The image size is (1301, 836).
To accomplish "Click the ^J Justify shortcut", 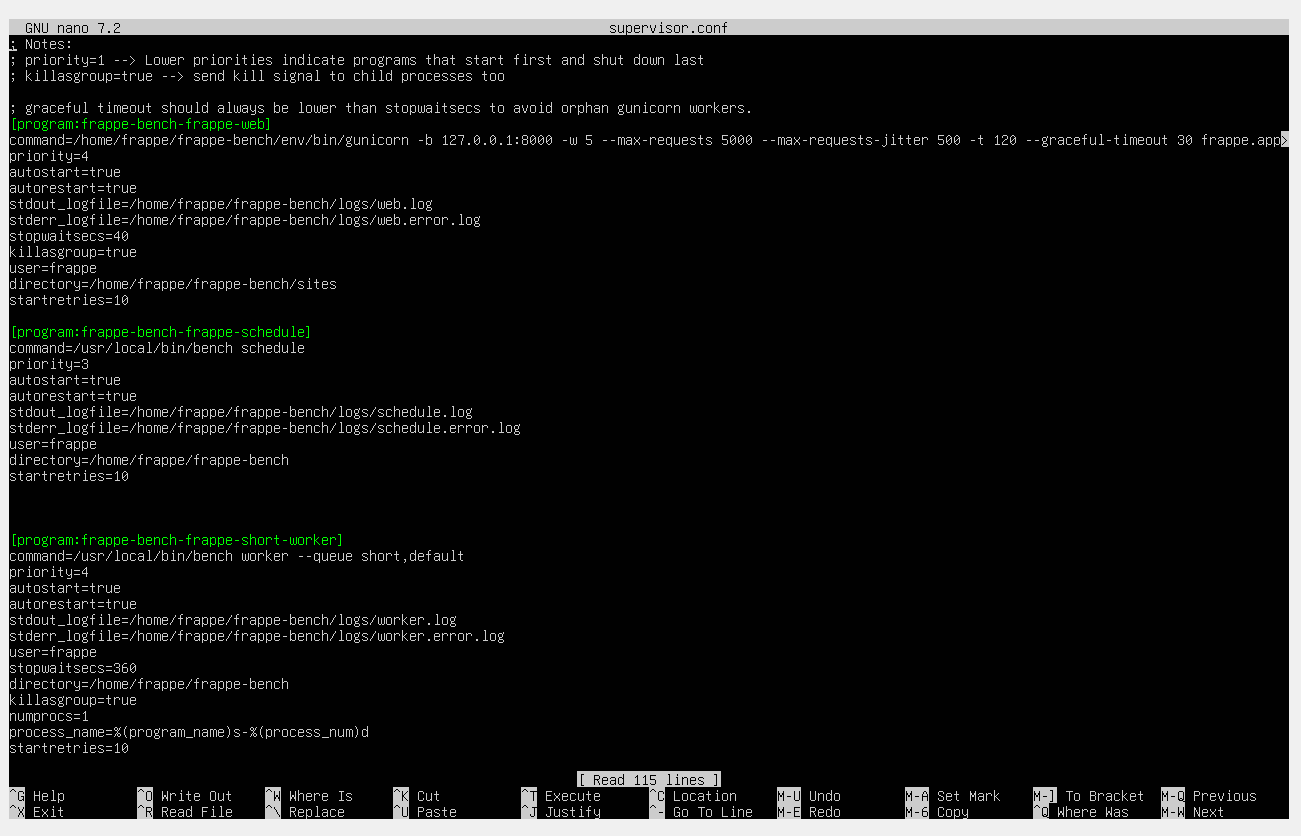I will point(561,812).
